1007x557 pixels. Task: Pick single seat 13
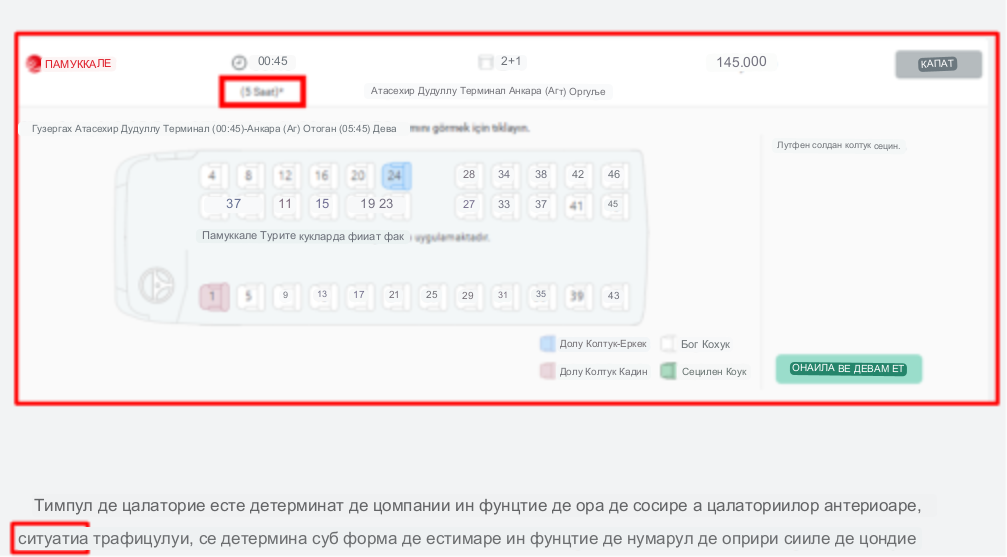[x=322, y=295]
